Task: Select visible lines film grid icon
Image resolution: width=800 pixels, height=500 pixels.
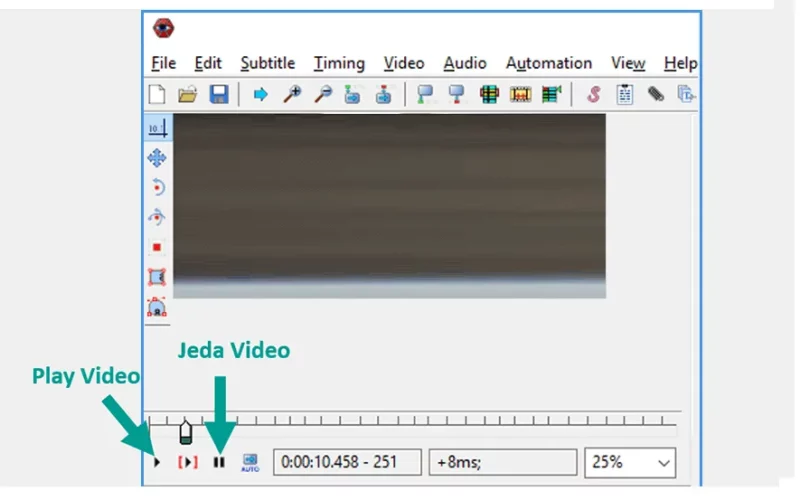Action: (489, 94)
